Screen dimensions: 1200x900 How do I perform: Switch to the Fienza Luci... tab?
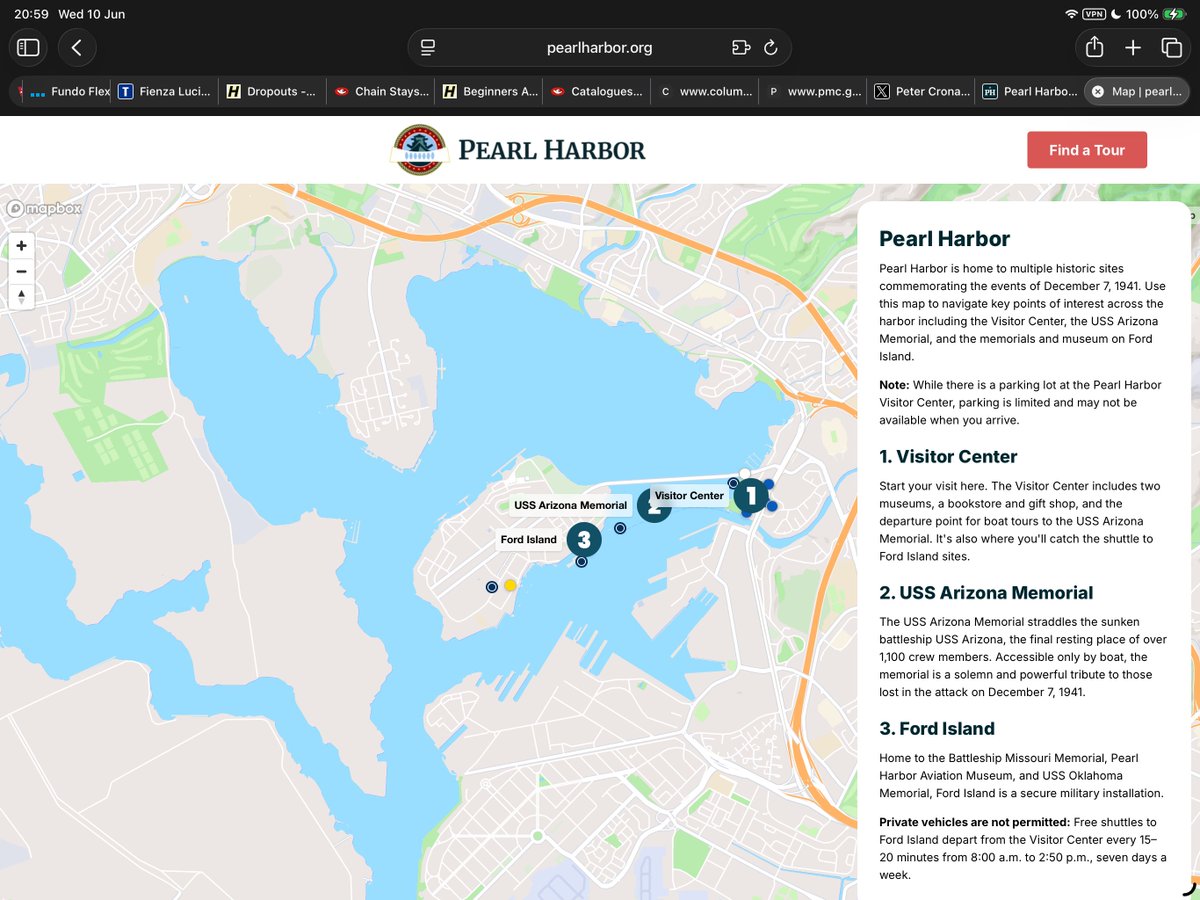tap(165, 91)
